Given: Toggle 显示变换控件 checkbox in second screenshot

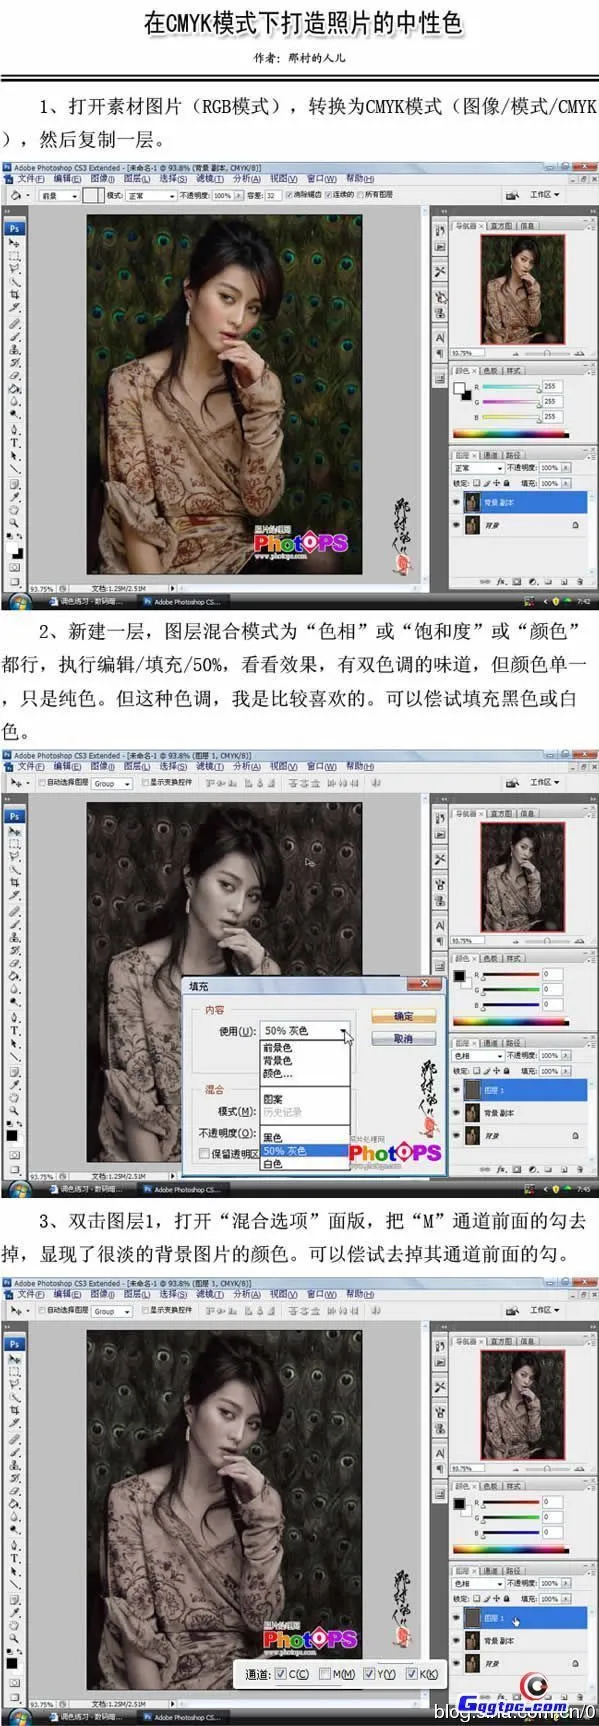Looking at the screenshot, I should click(x=145, y=783).
